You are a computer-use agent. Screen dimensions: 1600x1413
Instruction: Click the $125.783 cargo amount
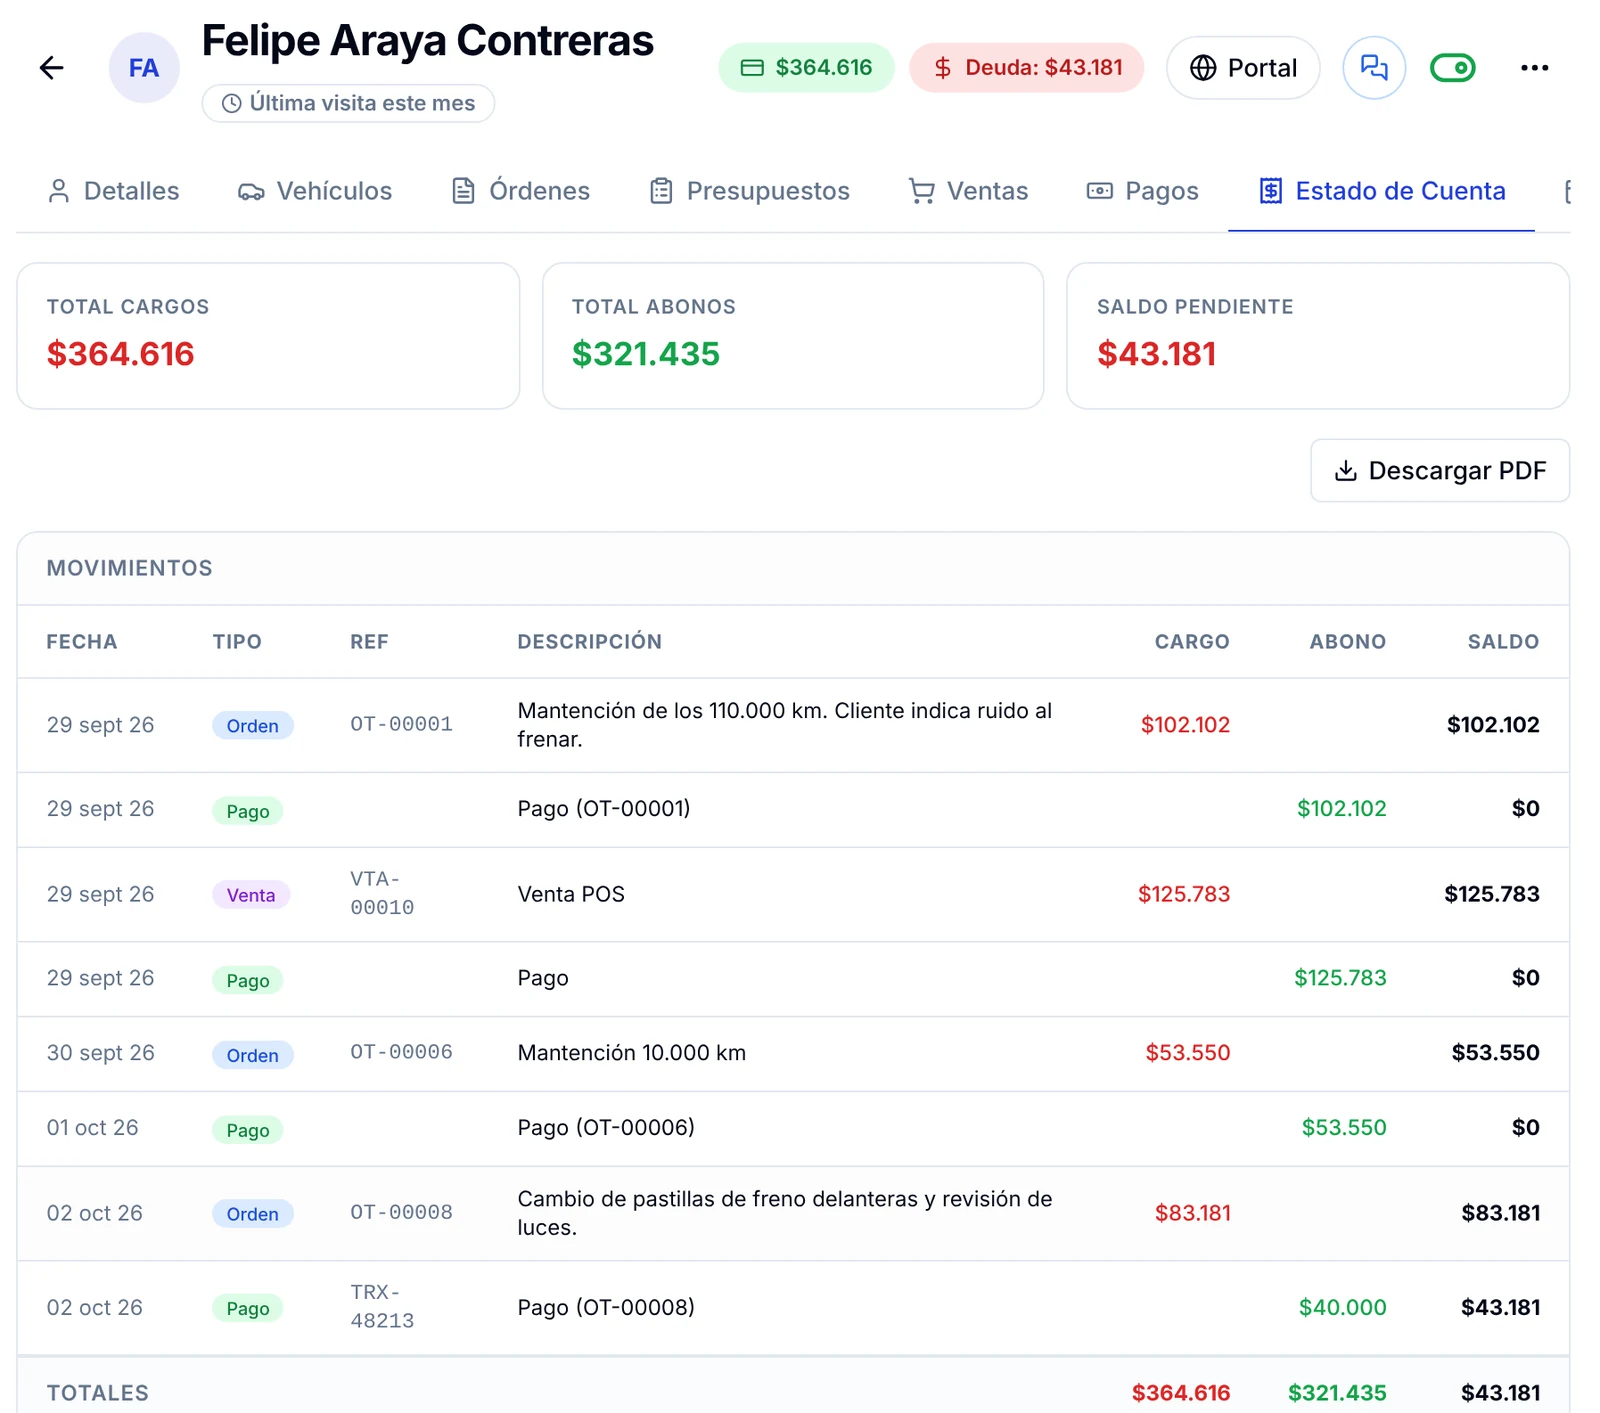[x=1184, y=894]
